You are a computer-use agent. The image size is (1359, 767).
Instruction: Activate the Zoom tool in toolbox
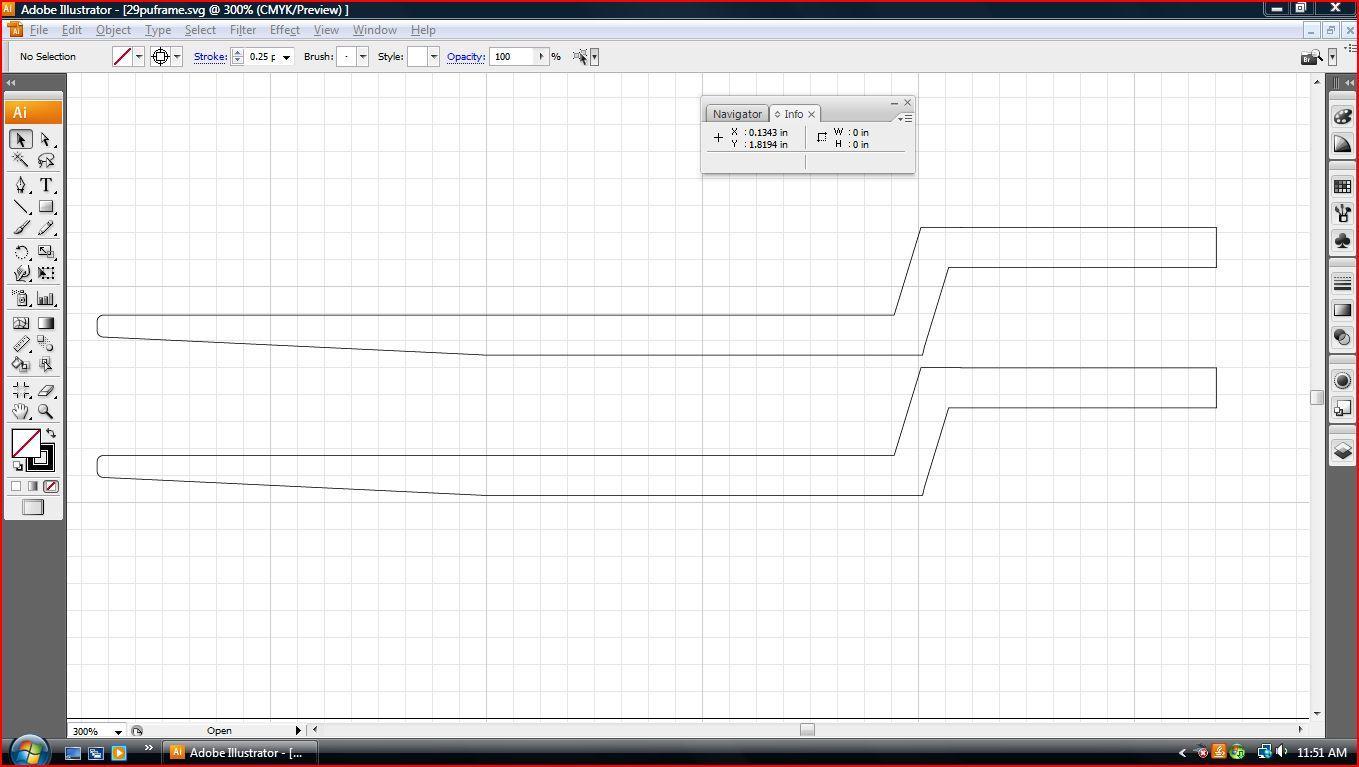point(46,411)
